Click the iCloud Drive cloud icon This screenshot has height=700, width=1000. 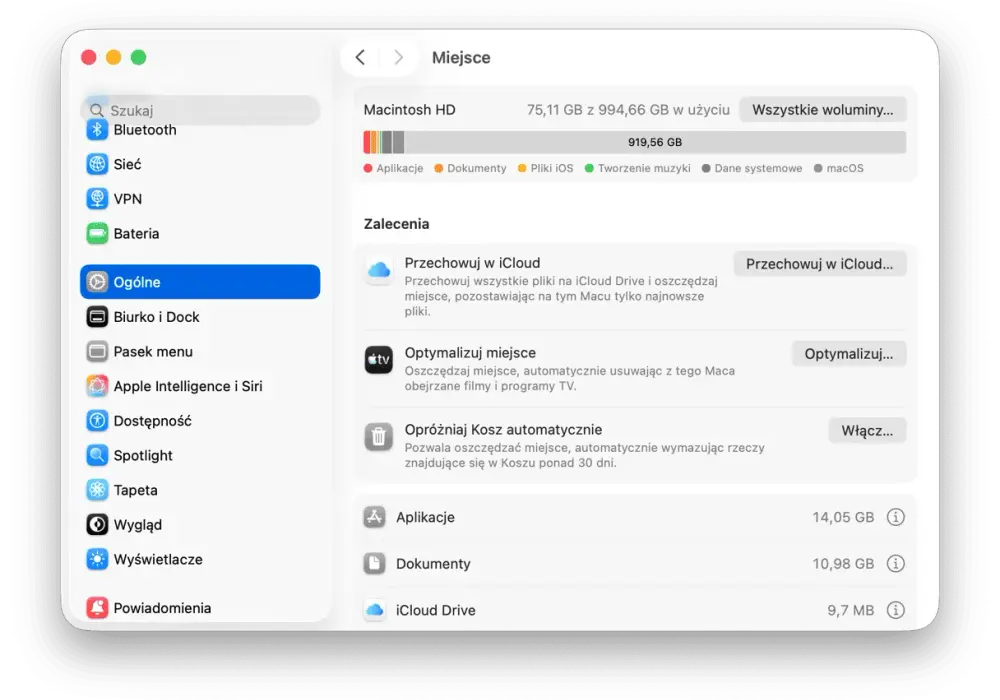click(x=374, y=610)
